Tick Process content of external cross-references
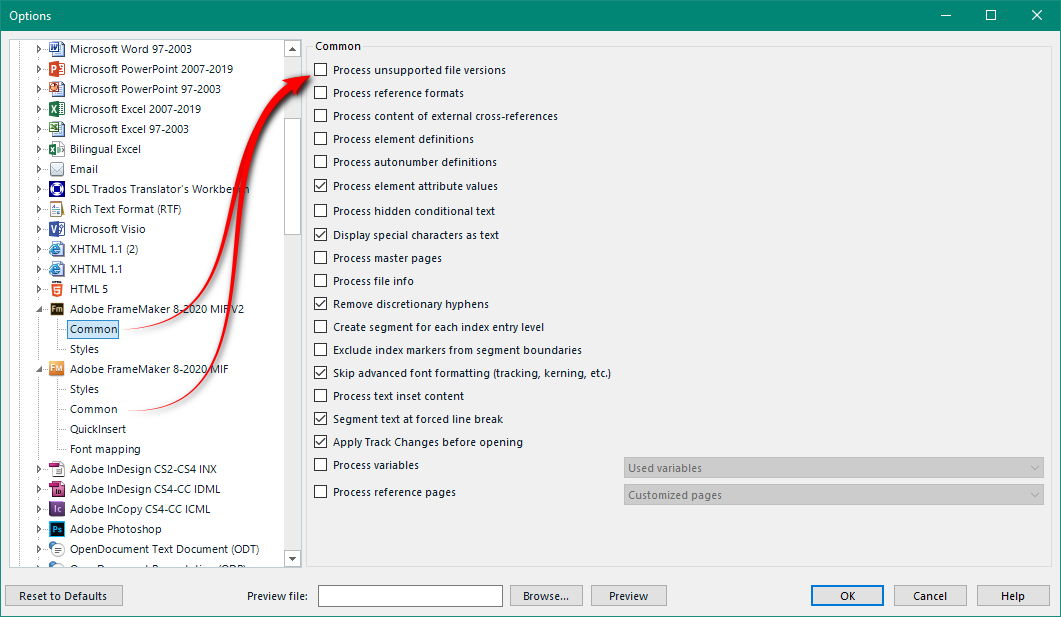Viewport: 1061px width, 617px height. 321,116
